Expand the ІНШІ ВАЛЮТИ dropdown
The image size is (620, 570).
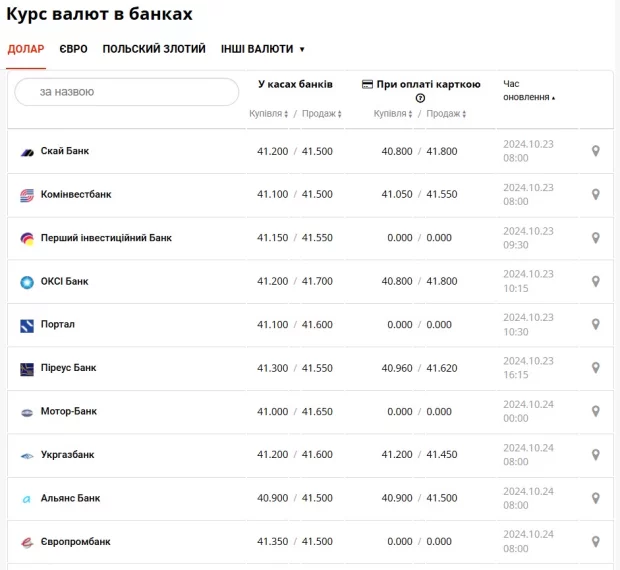263,49
